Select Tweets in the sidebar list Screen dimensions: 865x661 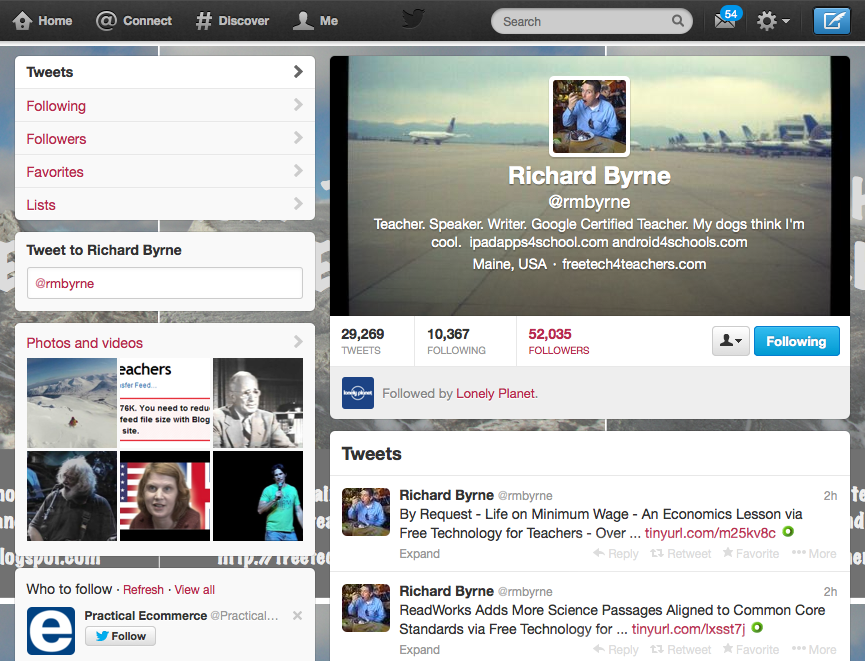pyautogui.click(x=165, y=72)
